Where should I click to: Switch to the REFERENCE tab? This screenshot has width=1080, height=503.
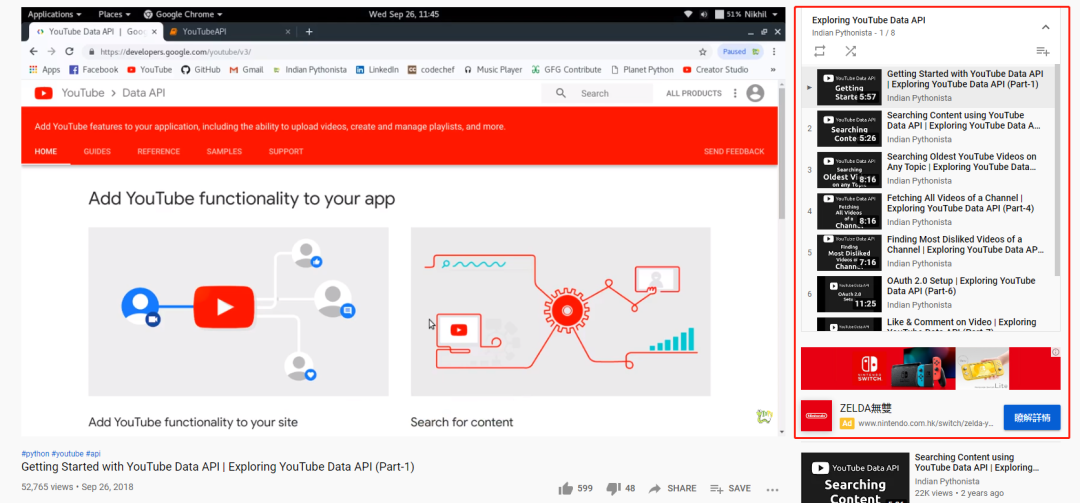click(x=158, y=152)
